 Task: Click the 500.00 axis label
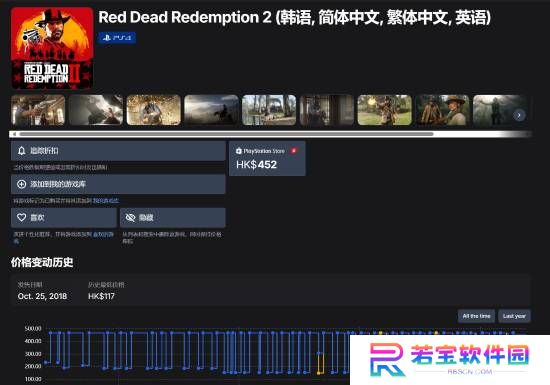click(33, 329)
